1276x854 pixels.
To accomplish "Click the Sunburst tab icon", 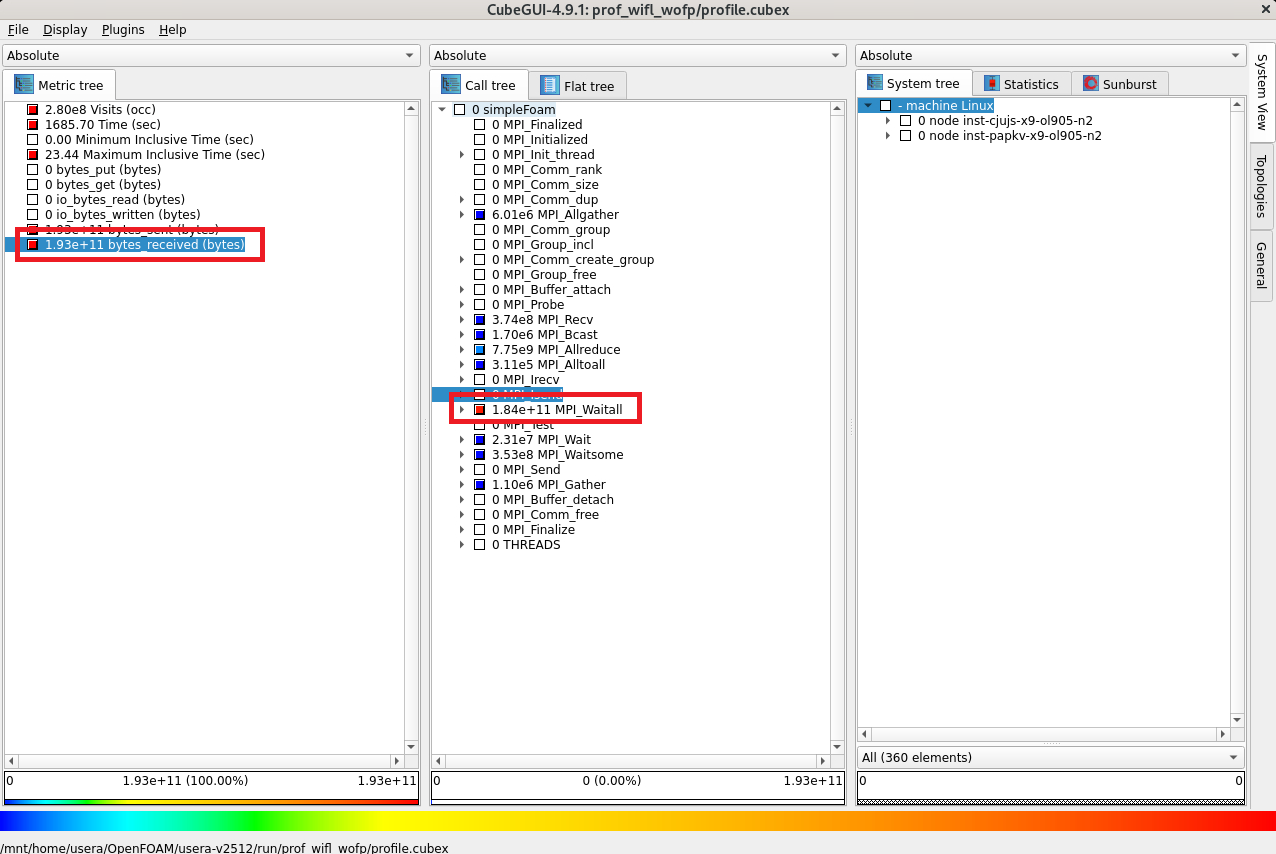I will tap(1090, 84).
